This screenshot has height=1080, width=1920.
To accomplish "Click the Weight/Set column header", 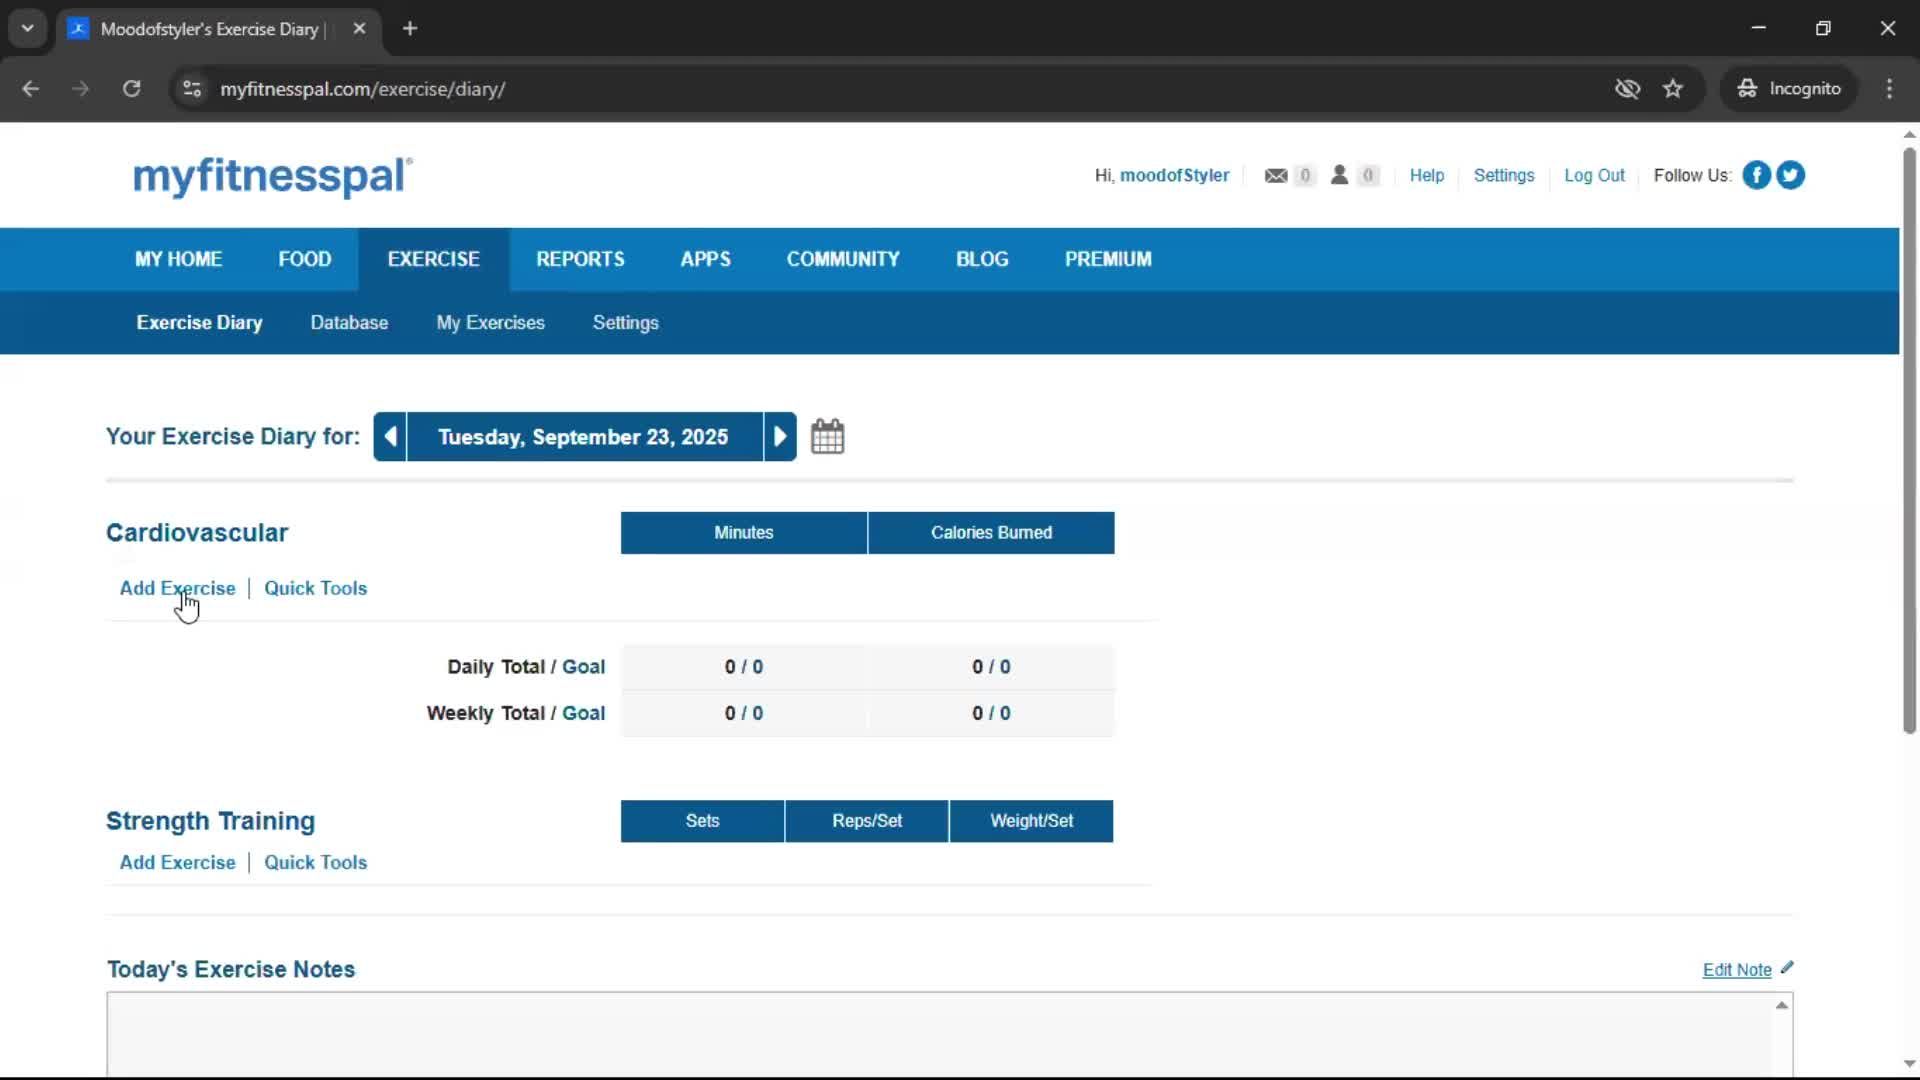I will tap(1031, 821).
